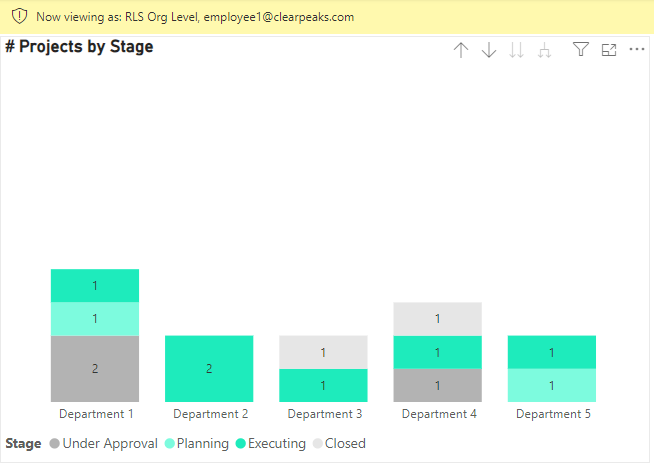Select Under Approval legend swatch
Image resolution: width=654 pixels, height=468 pixels.
click(x=54, y=443)
